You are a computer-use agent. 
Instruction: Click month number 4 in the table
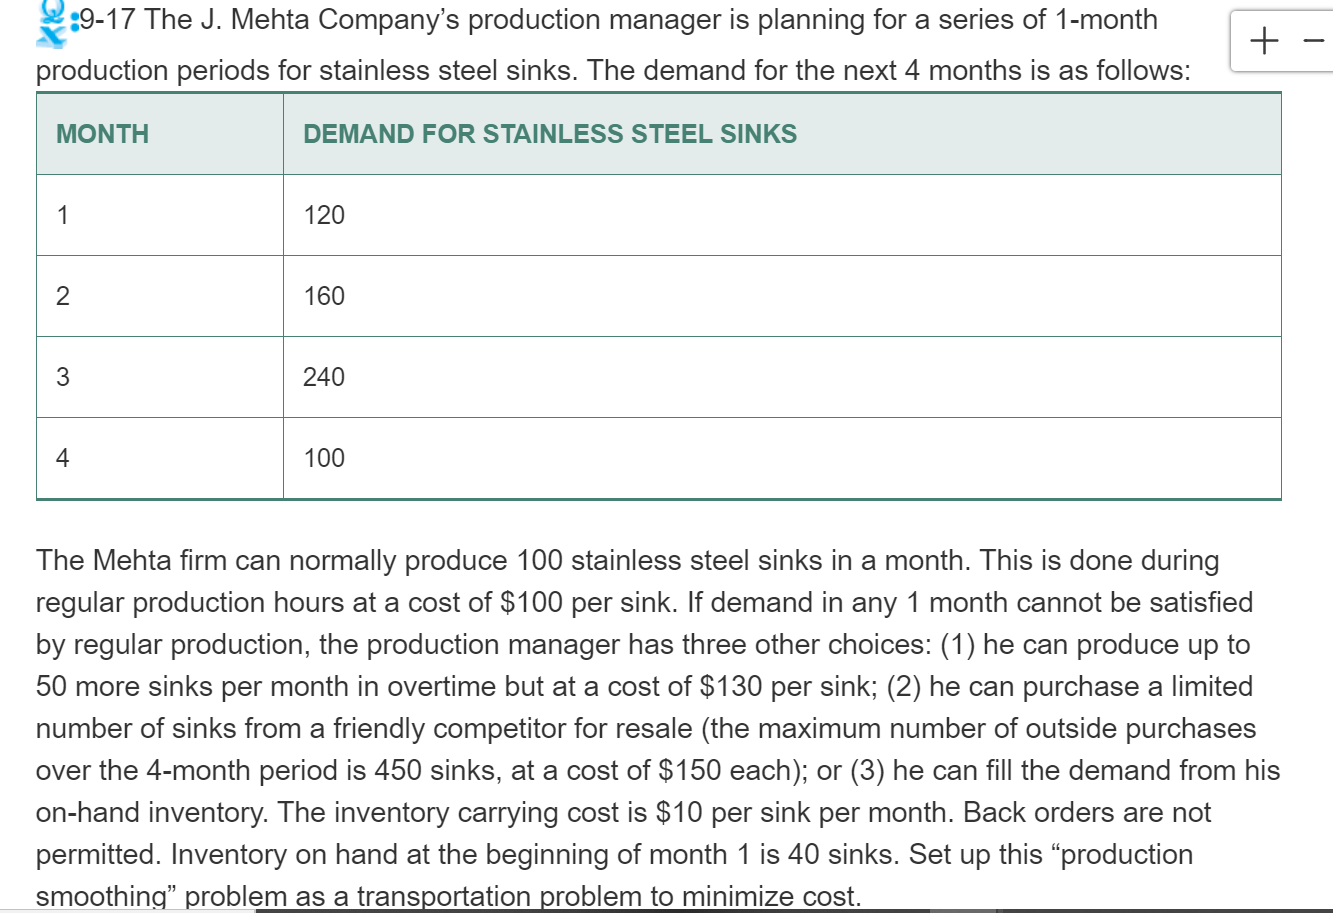[x=62, y=458]
